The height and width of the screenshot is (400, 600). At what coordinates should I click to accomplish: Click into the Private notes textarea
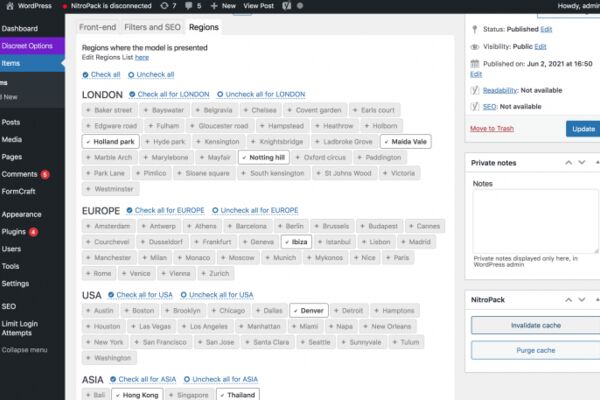(535, 221)
